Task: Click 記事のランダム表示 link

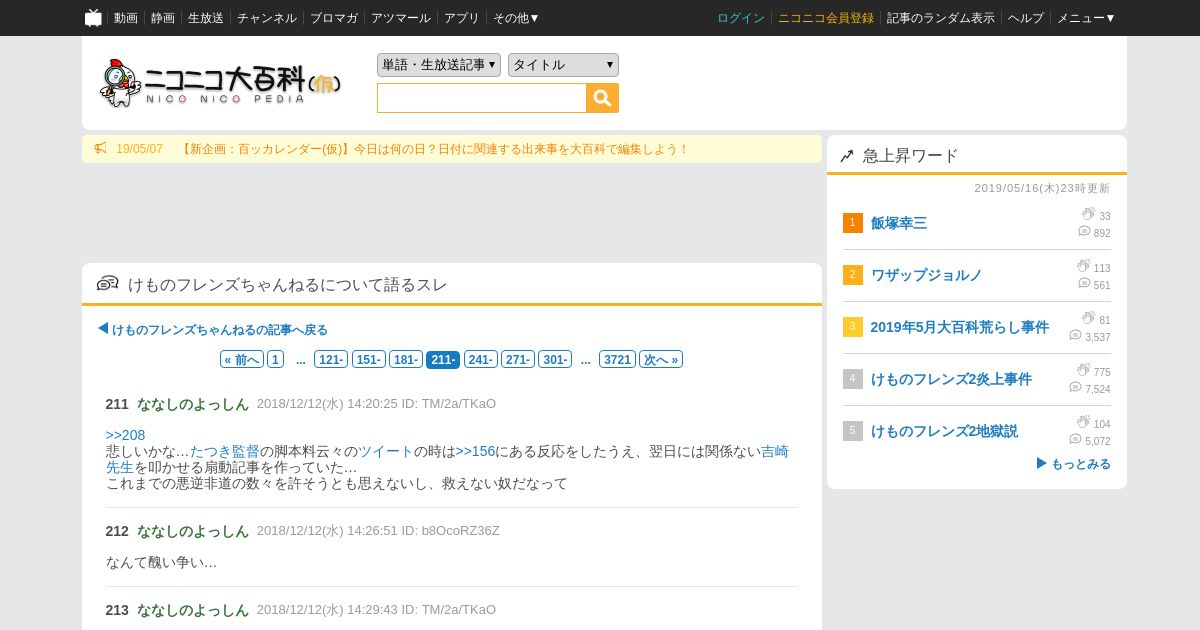Action: [x=941, y=18]
